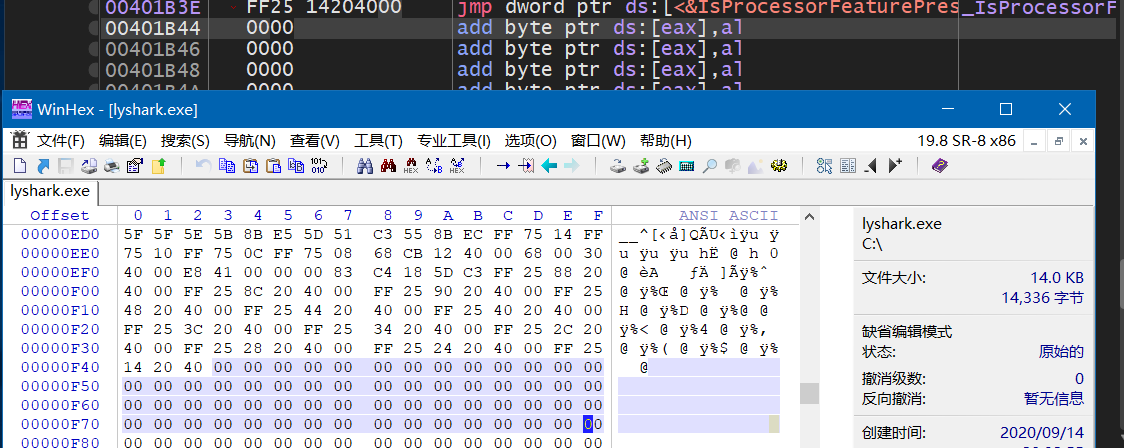Open the Calculator icon in toolbar

coord(686,166)
